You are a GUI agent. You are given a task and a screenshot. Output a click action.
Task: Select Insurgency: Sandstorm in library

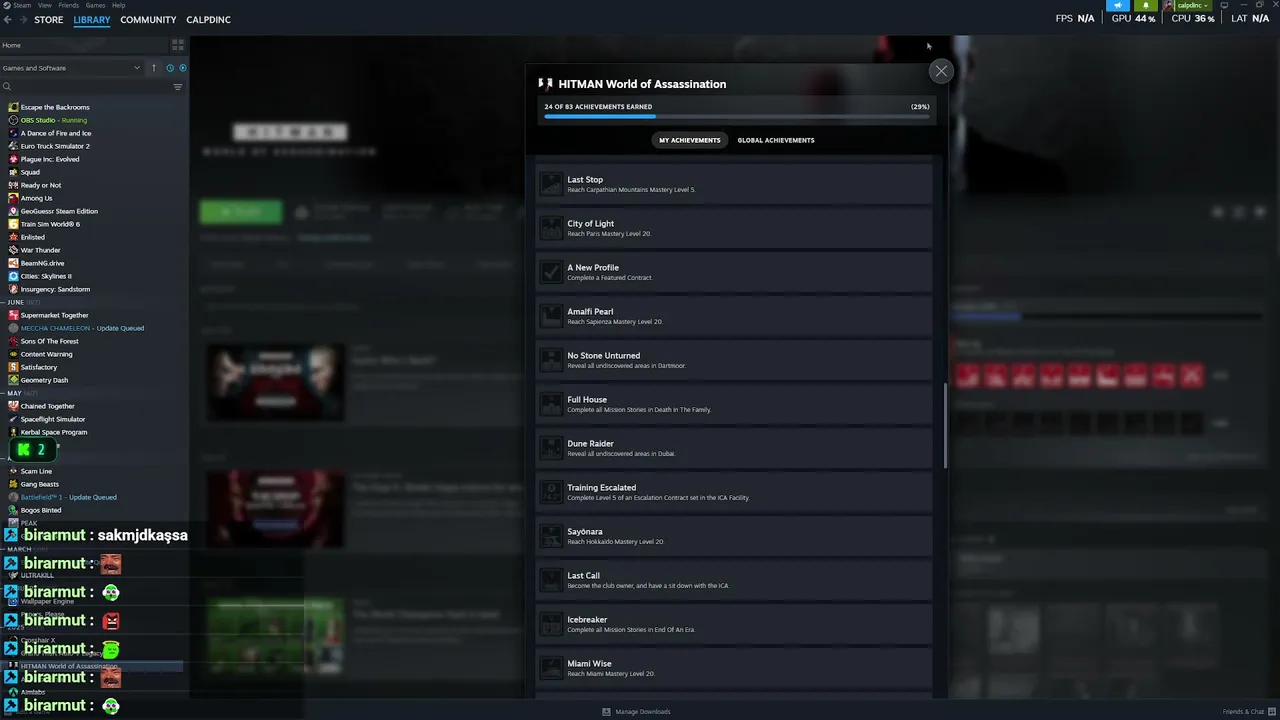(55, 289)
